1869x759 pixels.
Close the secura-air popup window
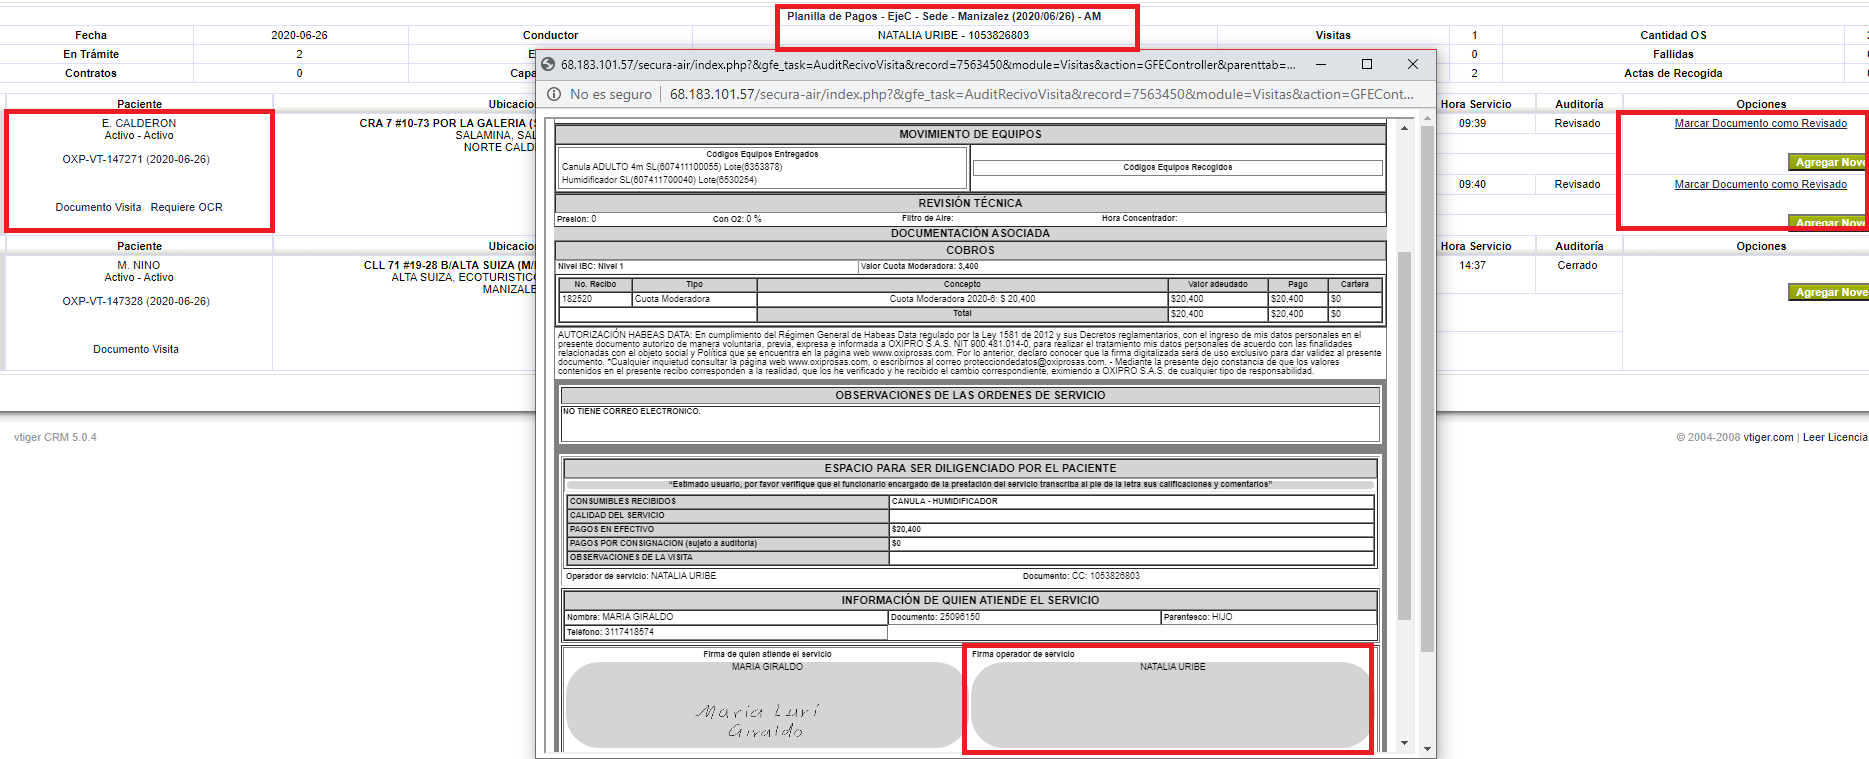(x=1413, y=64)
